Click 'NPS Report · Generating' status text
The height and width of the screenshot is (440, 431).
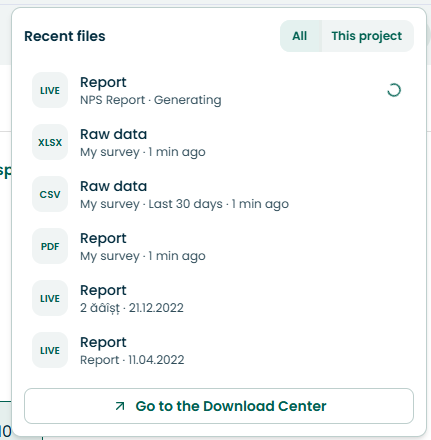tap(151, 100)
